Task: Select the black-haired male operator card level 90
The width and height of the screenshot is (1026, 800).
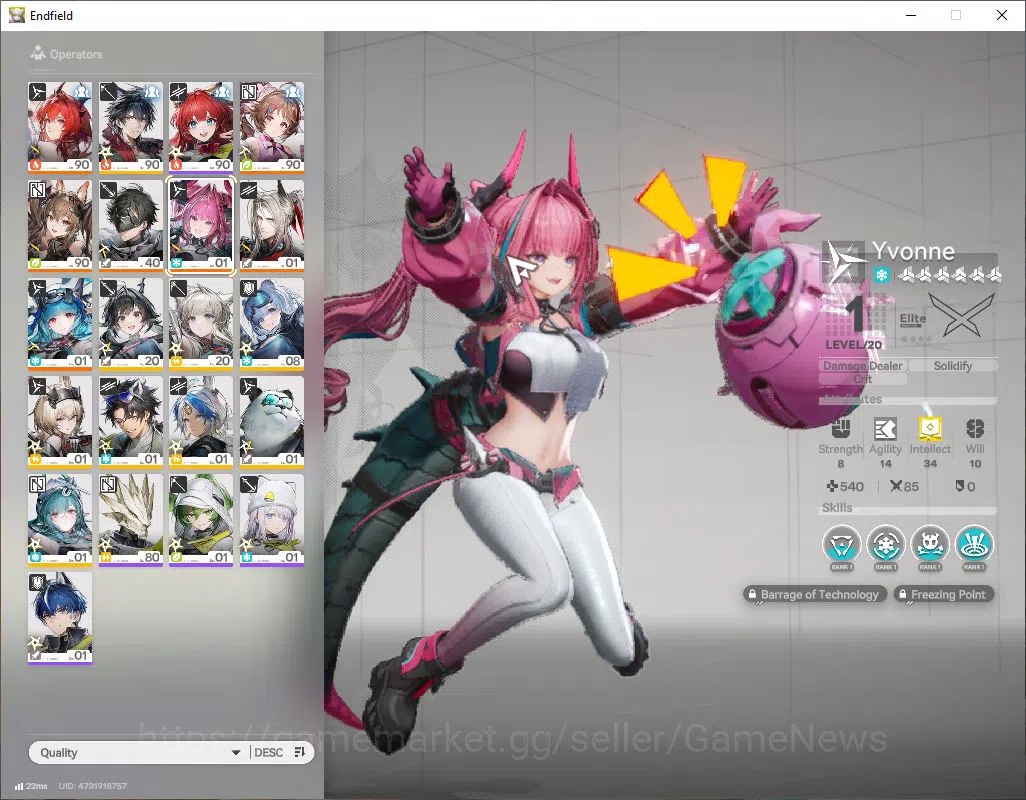Action: (x=130, y=127)
